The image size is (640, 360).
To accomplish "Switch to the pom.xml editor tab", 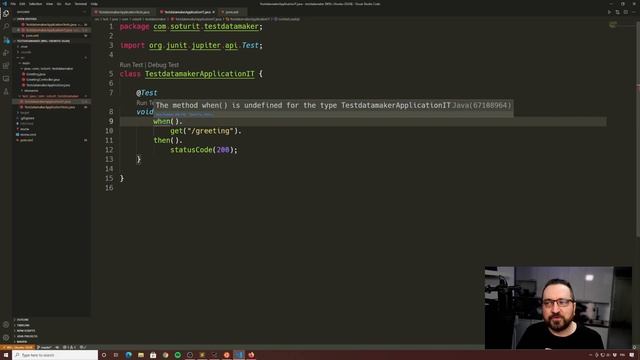I will pos(232,12).
